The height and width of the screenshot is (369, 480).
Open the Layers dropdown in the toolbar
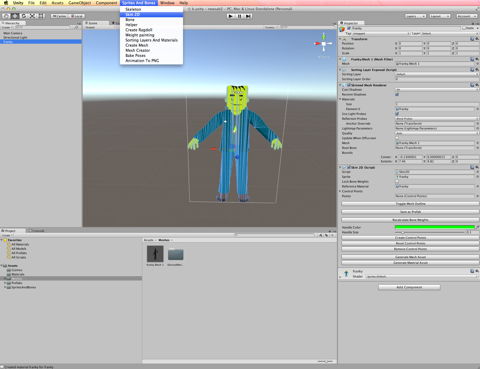coord(415,16)
